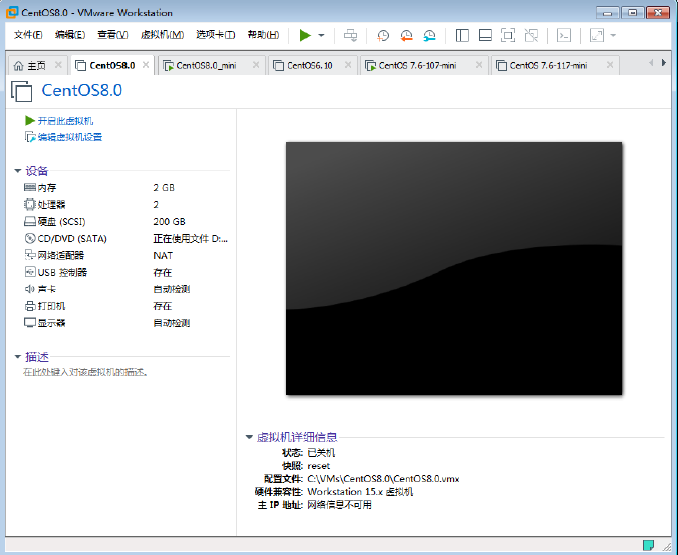Image resolution: width=678 pixels, height=555 pixels.
Task: Collapse the 设备 devices section
Action: tap(18, 171)
